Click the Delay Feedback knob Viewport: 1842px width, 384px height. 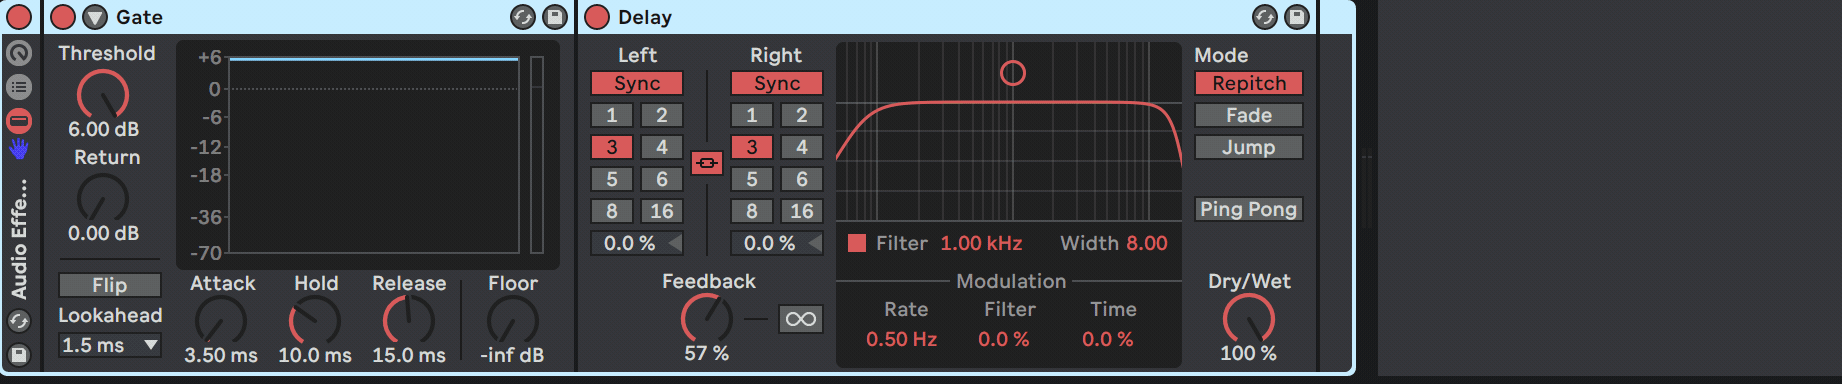pos(707,319)
